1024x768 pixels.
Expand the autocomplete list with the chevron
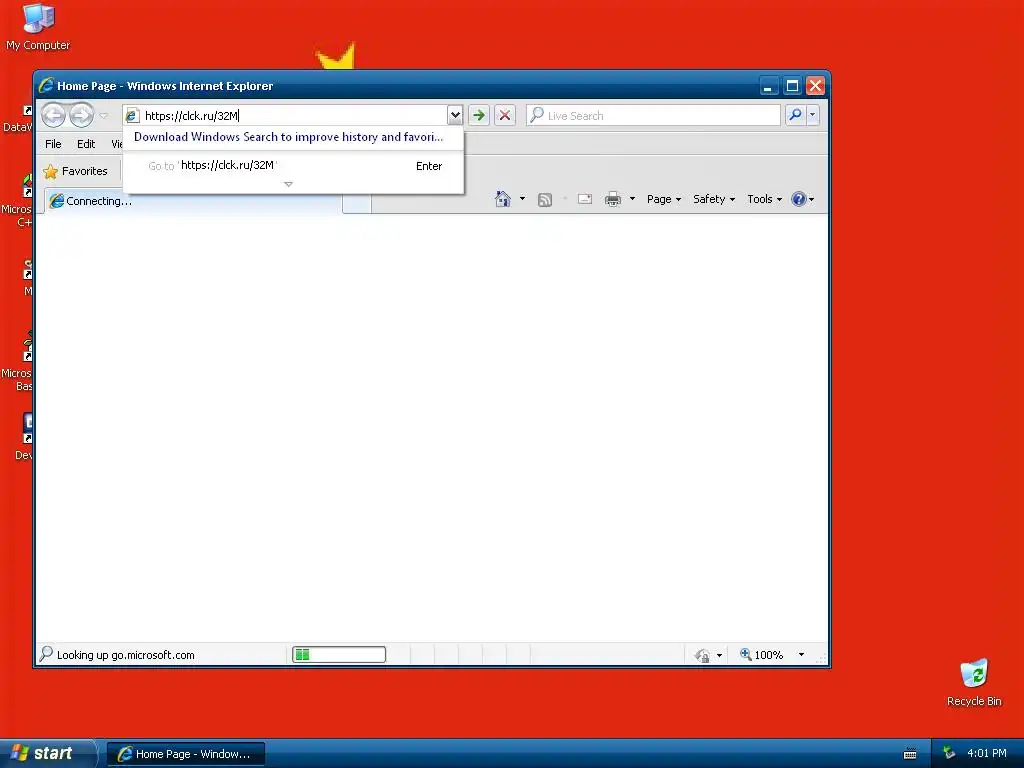coord(289,184)
